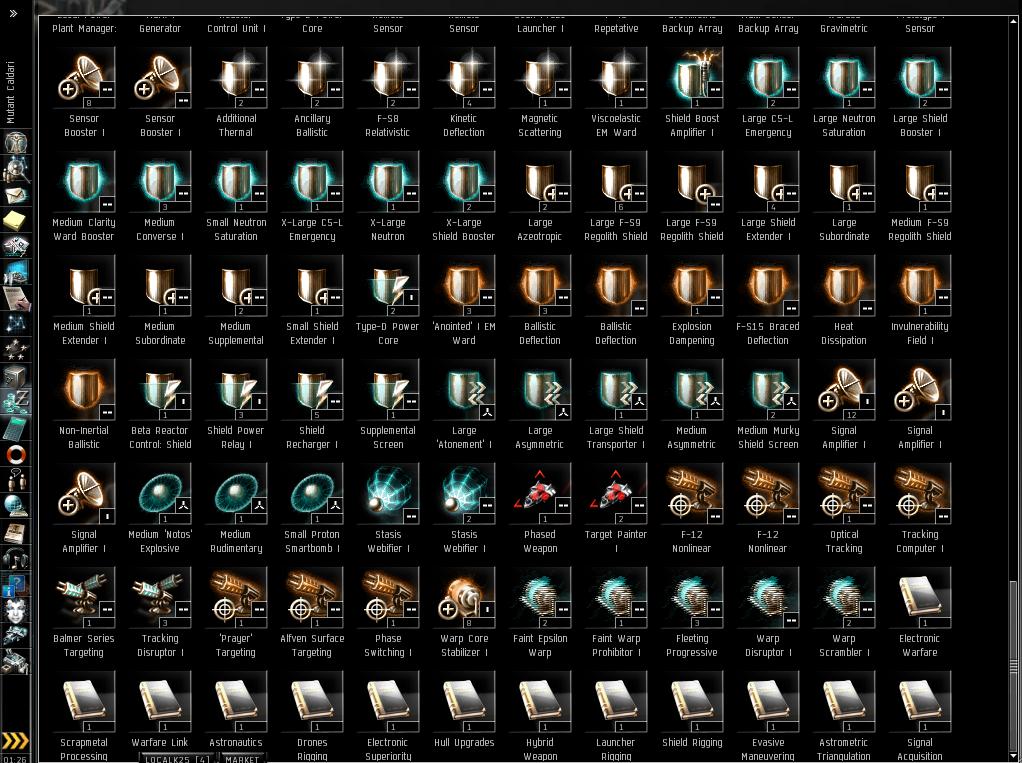Select the Small Proton Smartbomb I item
1022x763 pixels.
point(312,493)
